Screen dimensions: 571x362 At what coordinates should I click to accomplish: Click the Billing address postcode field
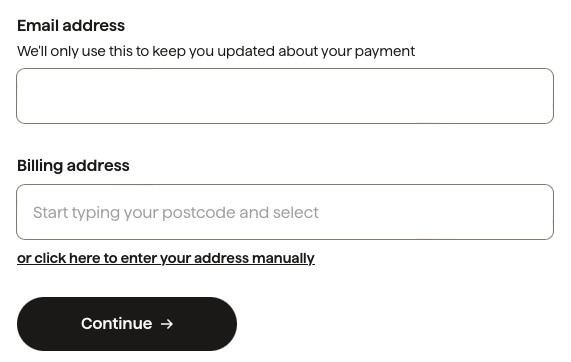(285, 212)
